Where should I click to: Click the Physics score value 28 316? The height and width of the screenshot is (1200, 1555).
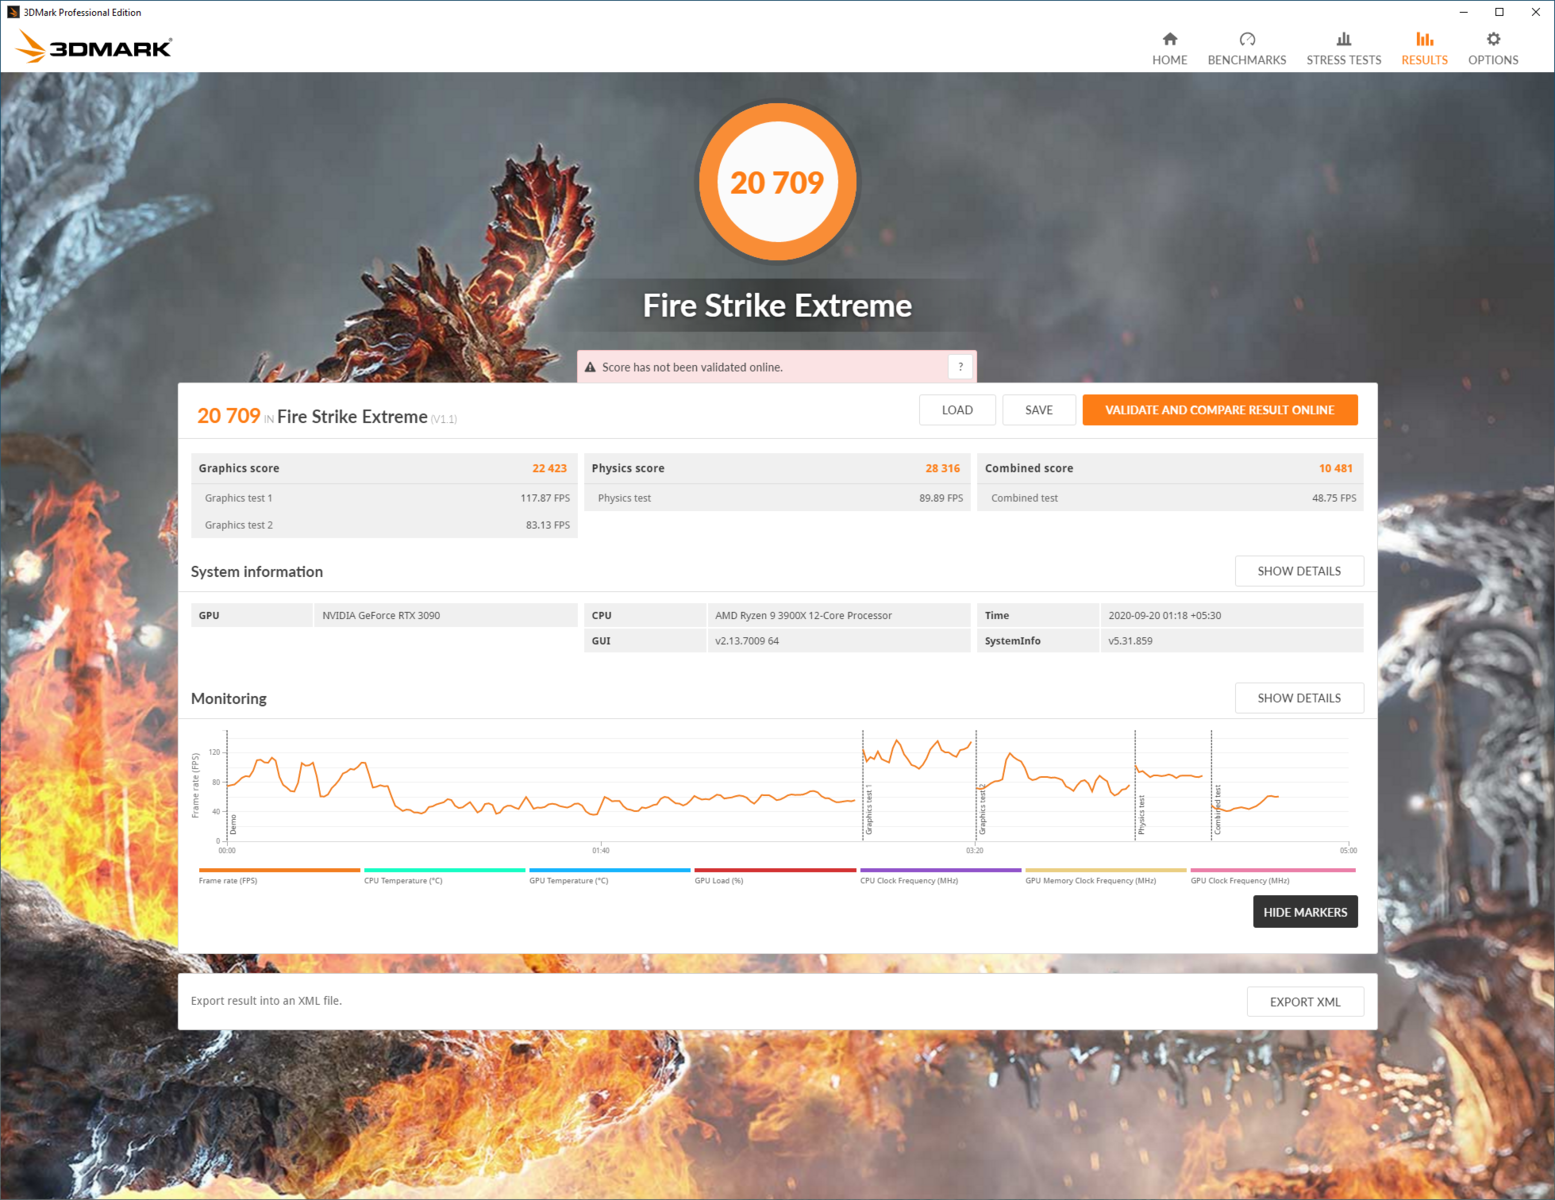pos(942,468)
